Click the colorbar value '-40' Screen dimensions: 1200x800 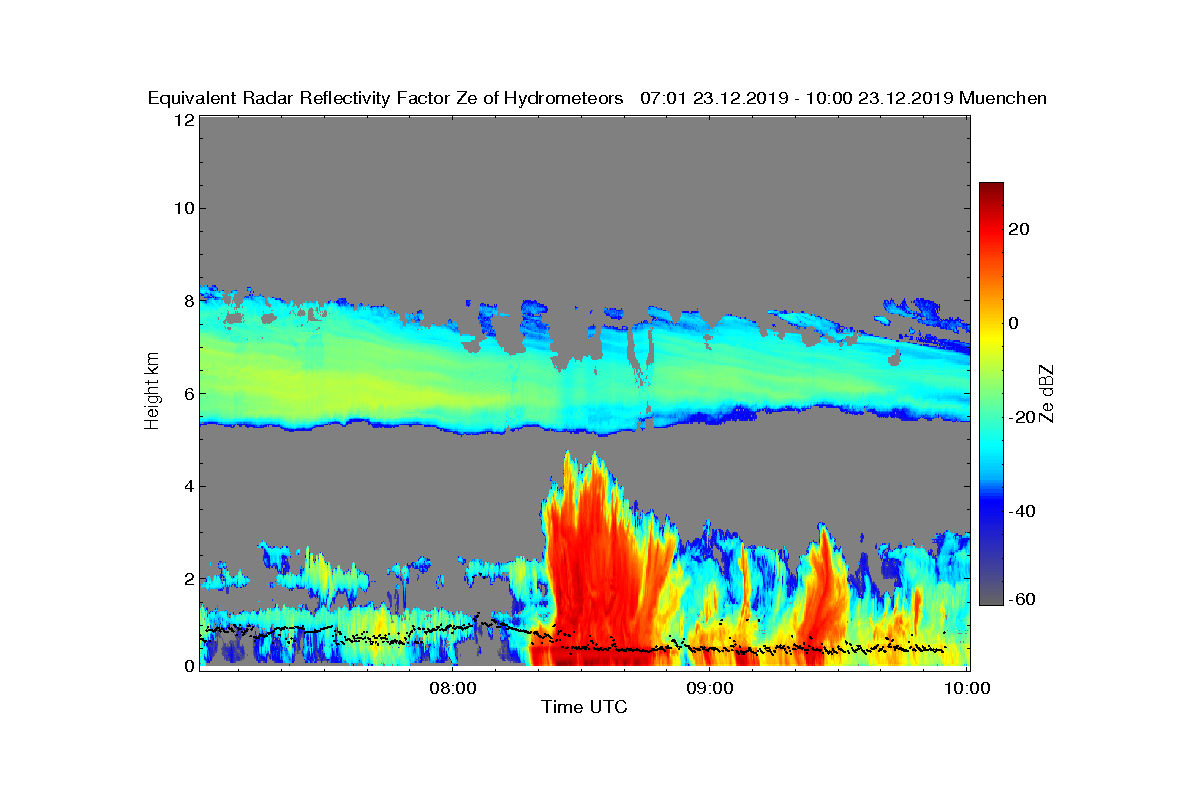click(1020, 511)
